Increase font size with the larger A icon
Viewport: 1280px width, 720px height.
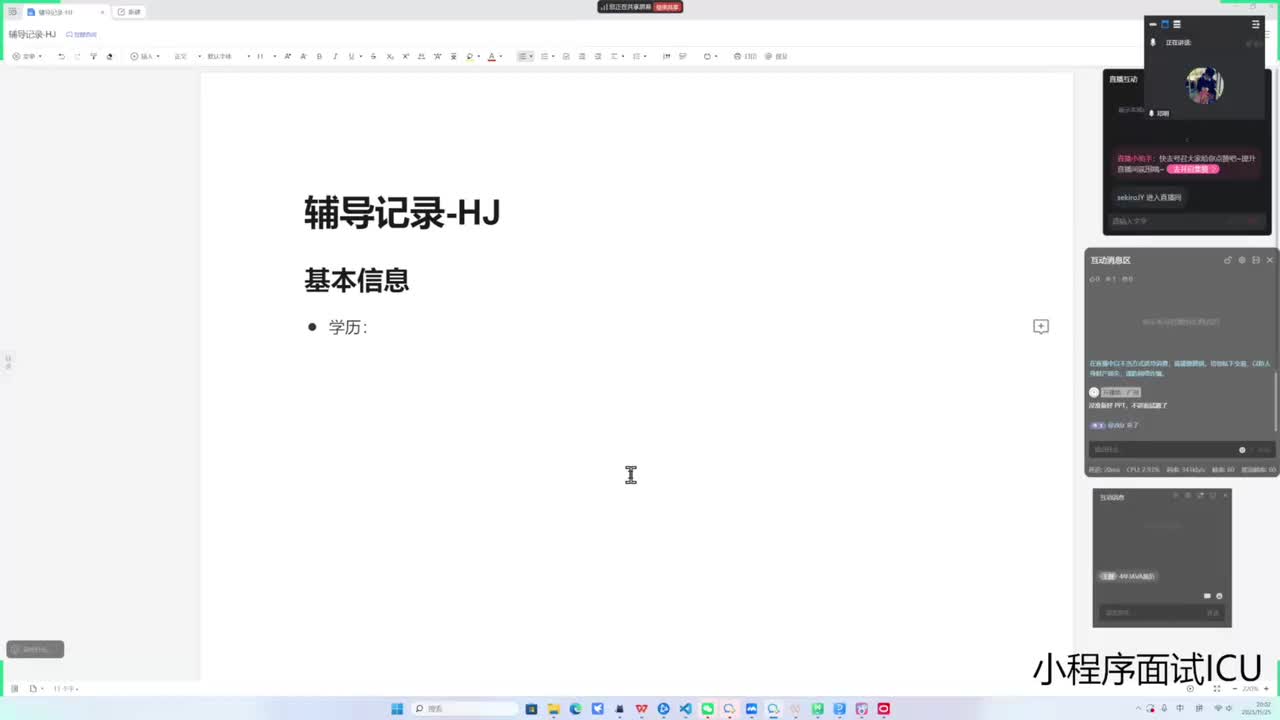click(288, 56)
